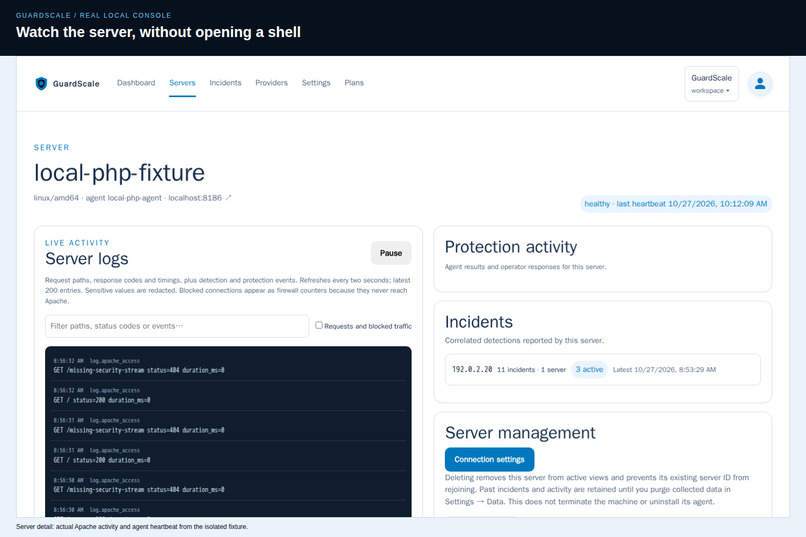Screen dimensions: 806x537
Task: Click the '11 incidents · 1 server' text
Action: 532,369
